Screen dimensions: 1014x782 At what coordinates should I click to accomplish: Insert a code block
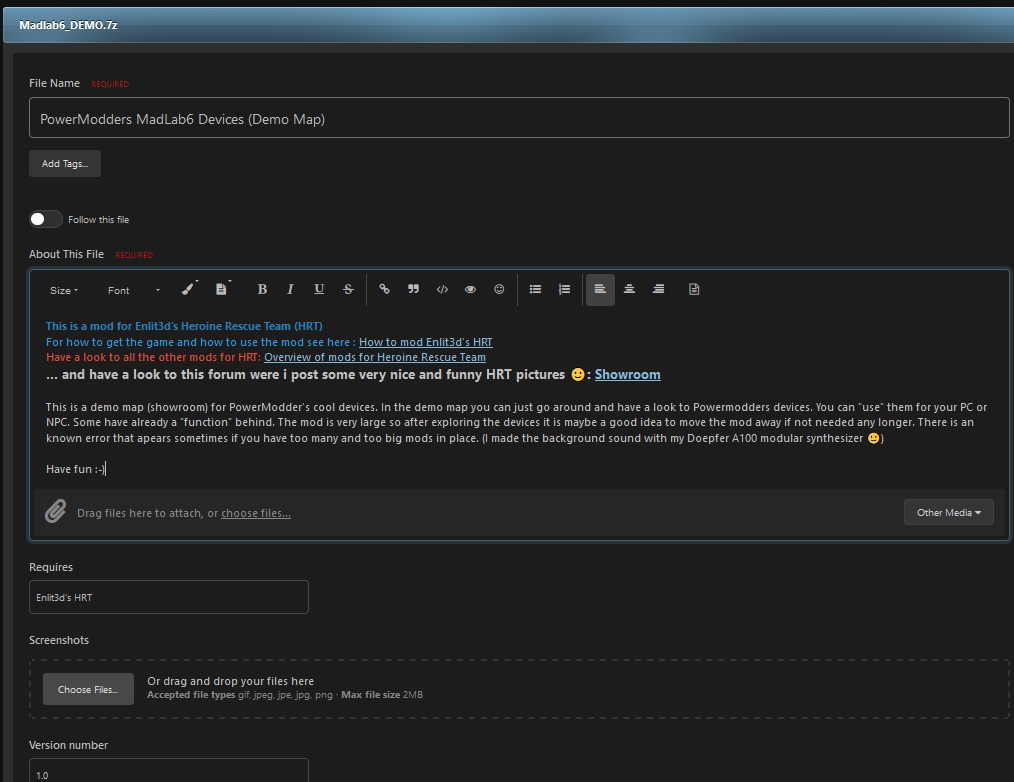tap(442, 289)
